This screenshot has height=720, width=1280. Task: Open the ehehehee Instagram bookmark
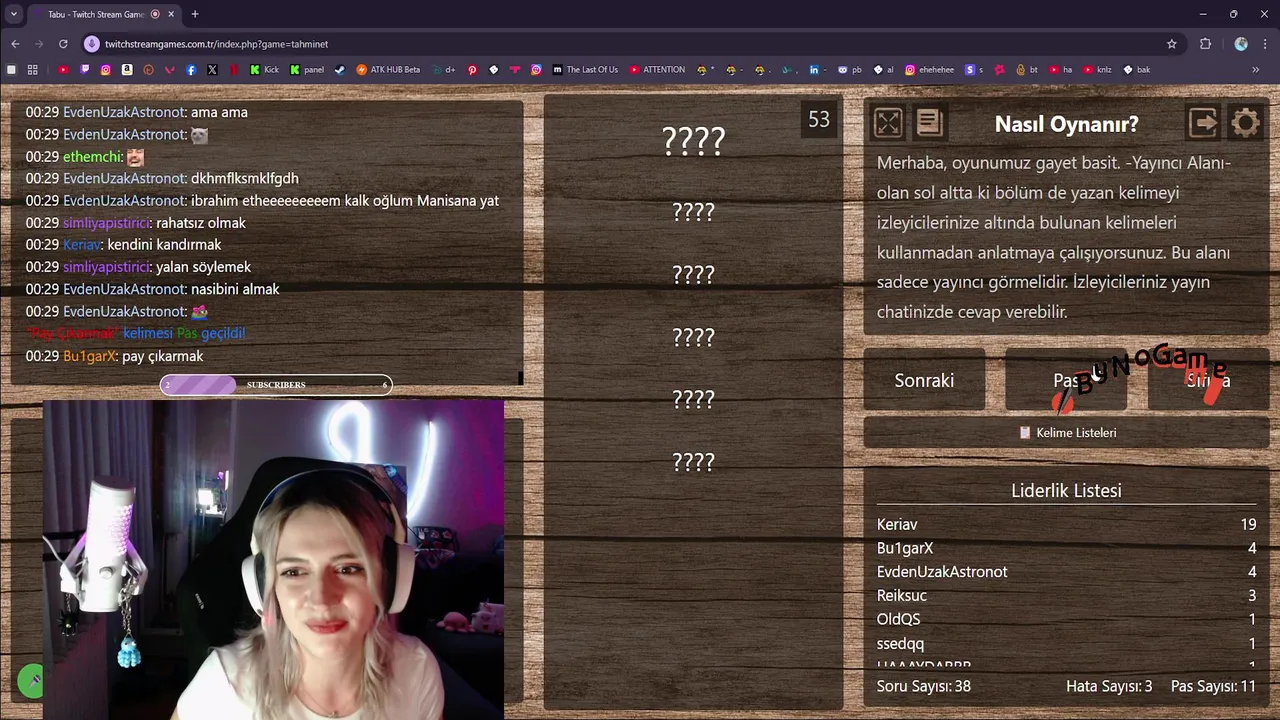[x=930, y=70]
